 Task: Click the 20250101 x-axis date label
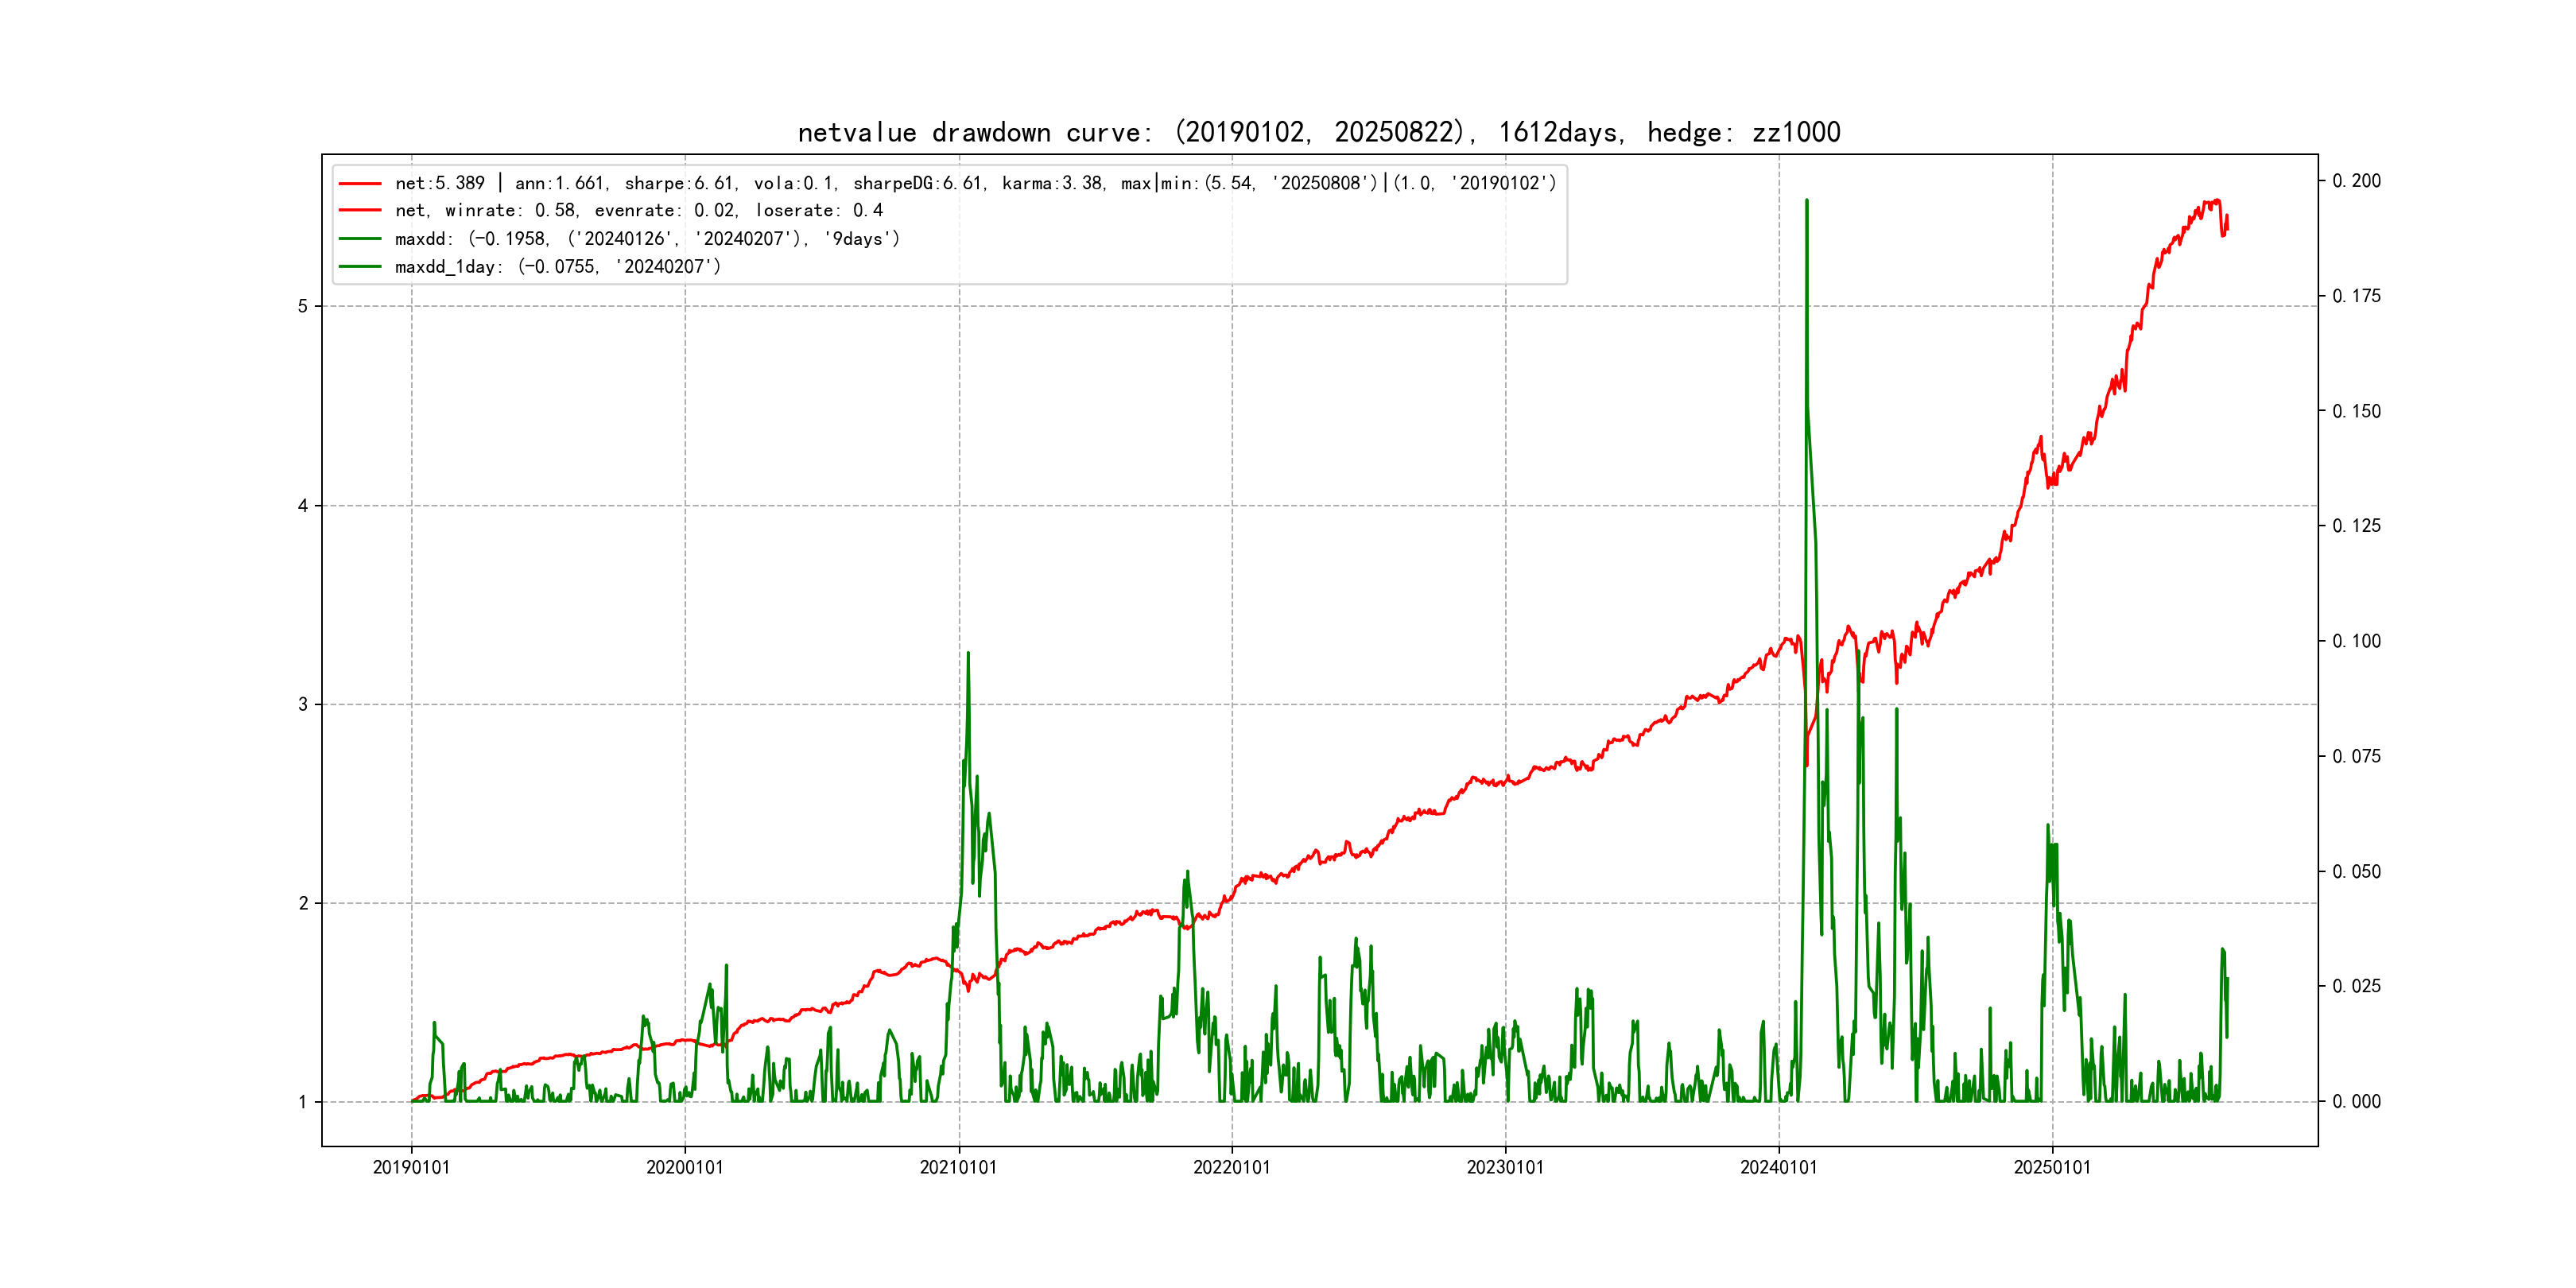coord(2052,1167)
